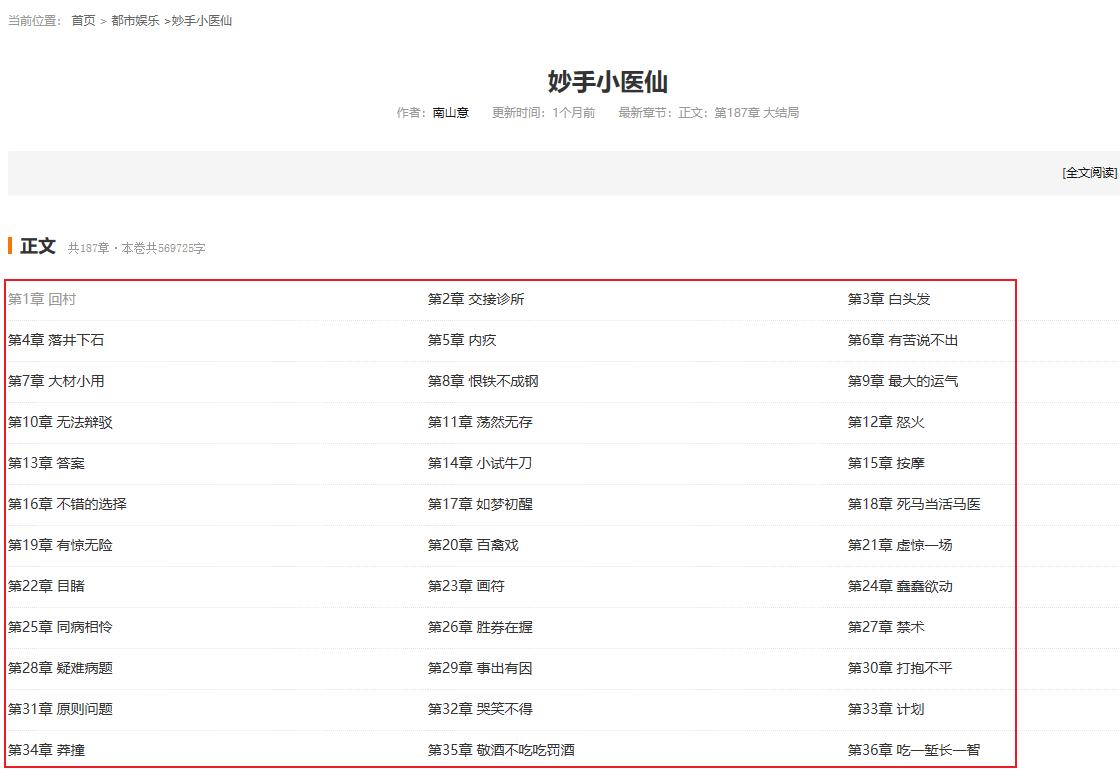
Task: Open chapter 第14章 小试牛刀
Action: click(x=480, y=463)
